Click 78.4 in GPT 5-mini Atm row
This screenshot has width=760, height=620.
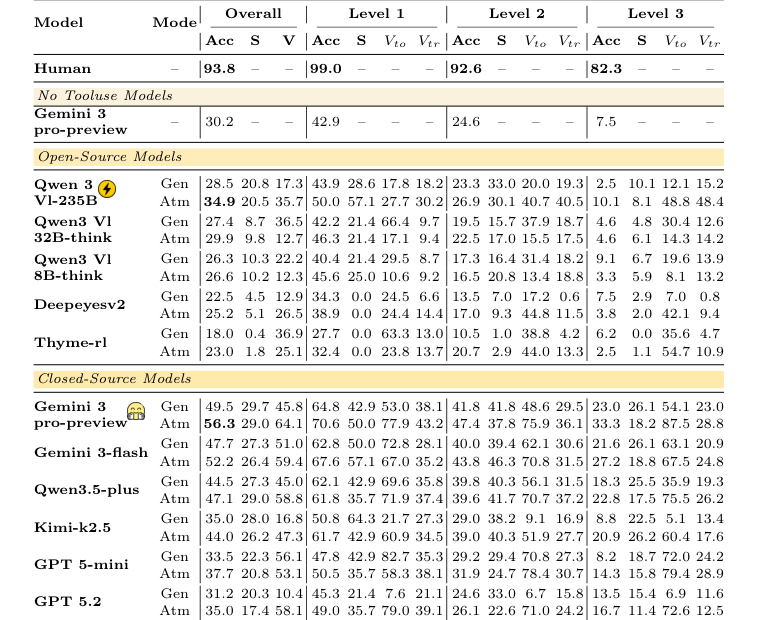535,573
